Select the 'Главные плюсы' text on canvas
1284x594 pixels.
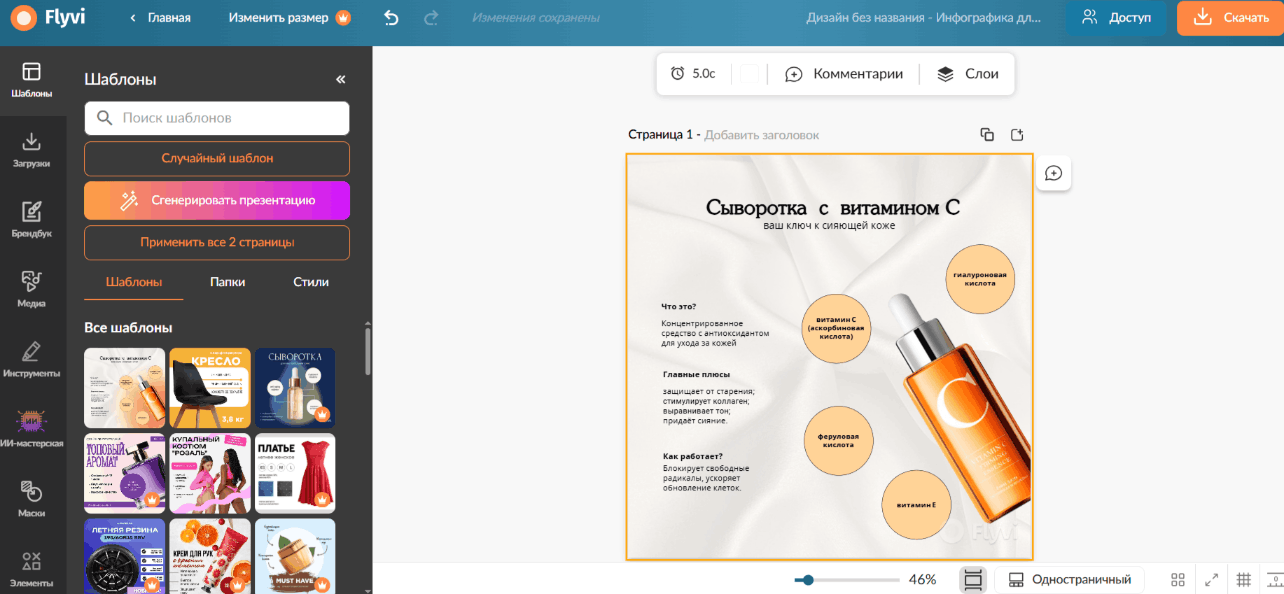pos(696,375)
